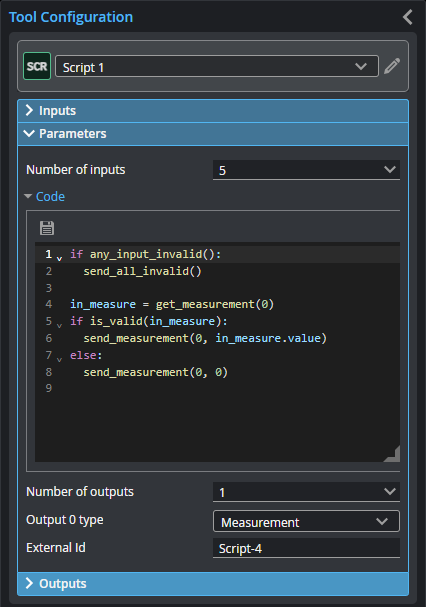Screen dimensions: 426x607
Task: Fold the if block at line 5
Action: point(59,325)
